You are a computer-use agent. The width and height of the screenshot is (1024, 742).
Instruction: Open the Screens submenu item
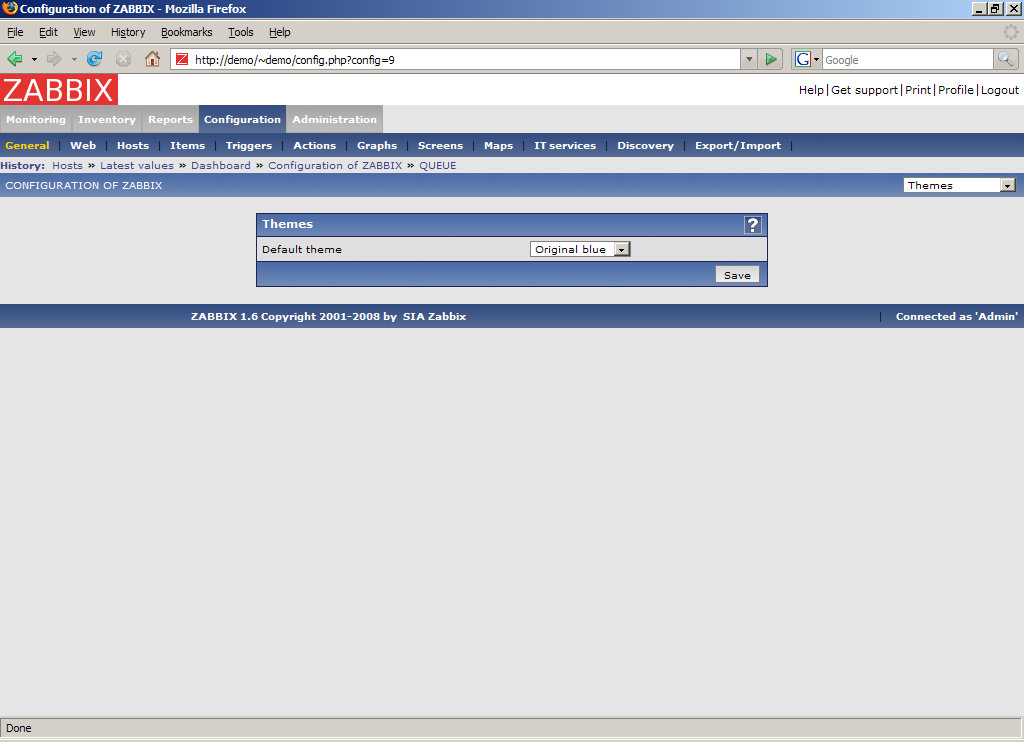tap(440, 146)
